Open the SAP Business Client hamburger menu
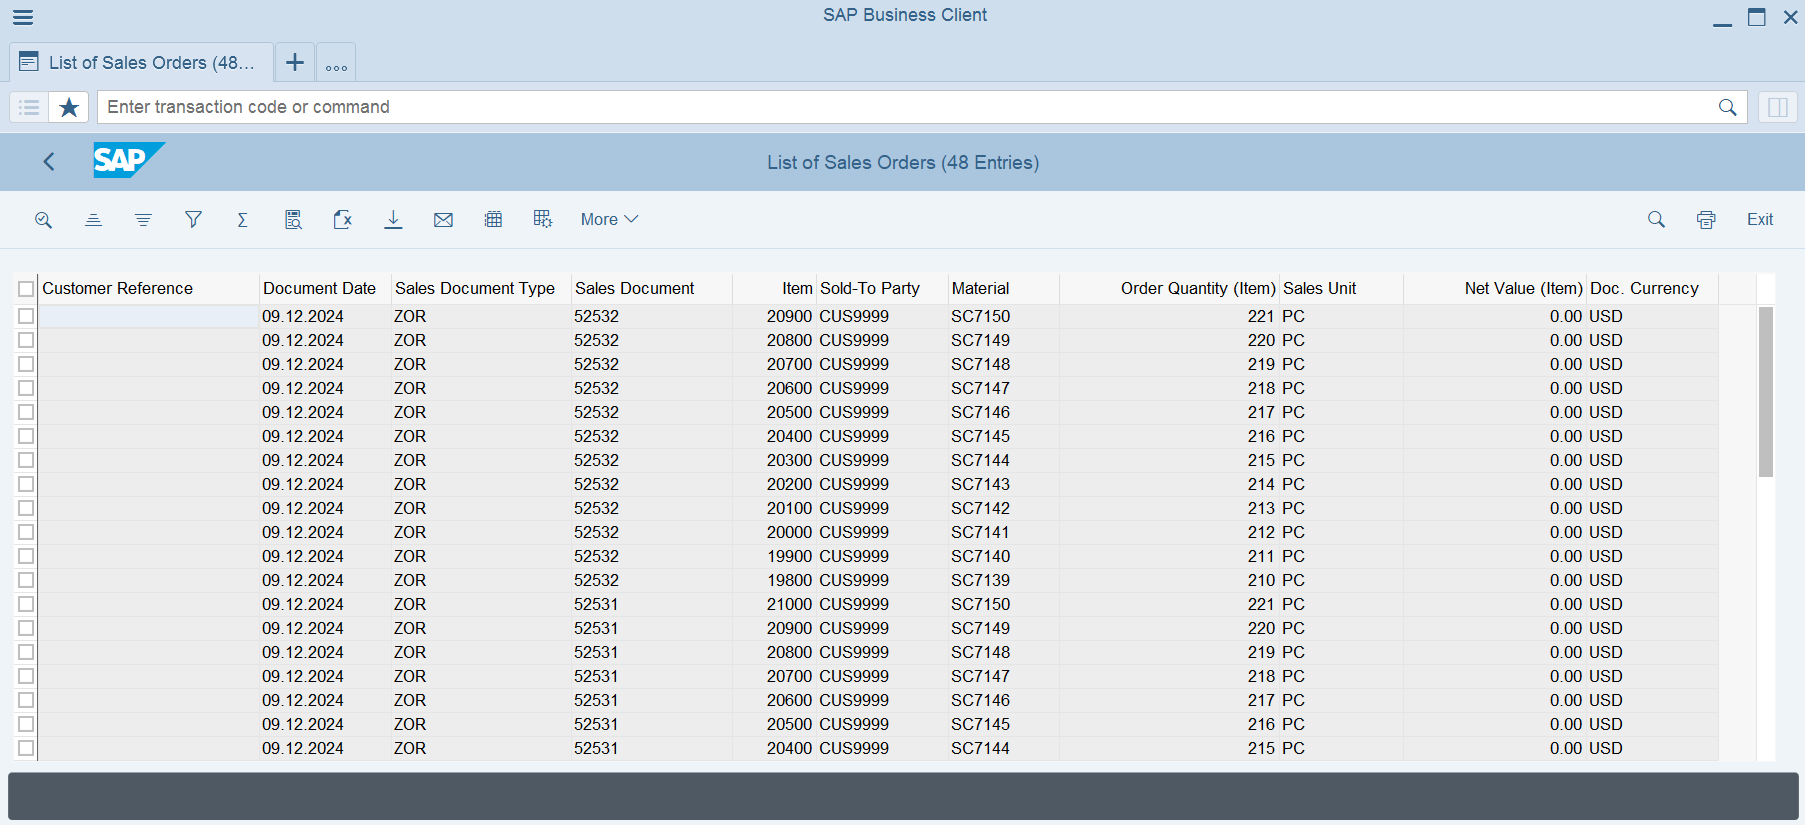The width and height of the screenshot is (1805, 825). (x=23, y=17)
